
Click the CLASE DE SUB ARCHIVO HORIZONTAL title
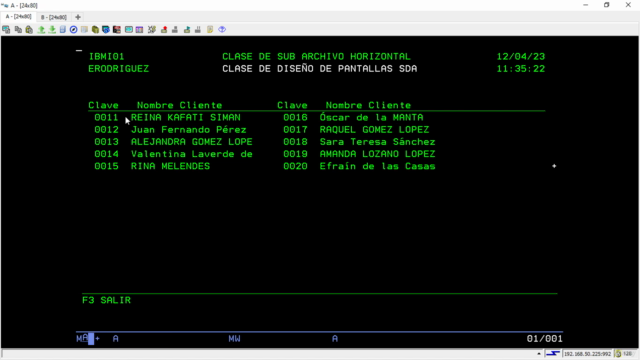click(x=316, y=56)
